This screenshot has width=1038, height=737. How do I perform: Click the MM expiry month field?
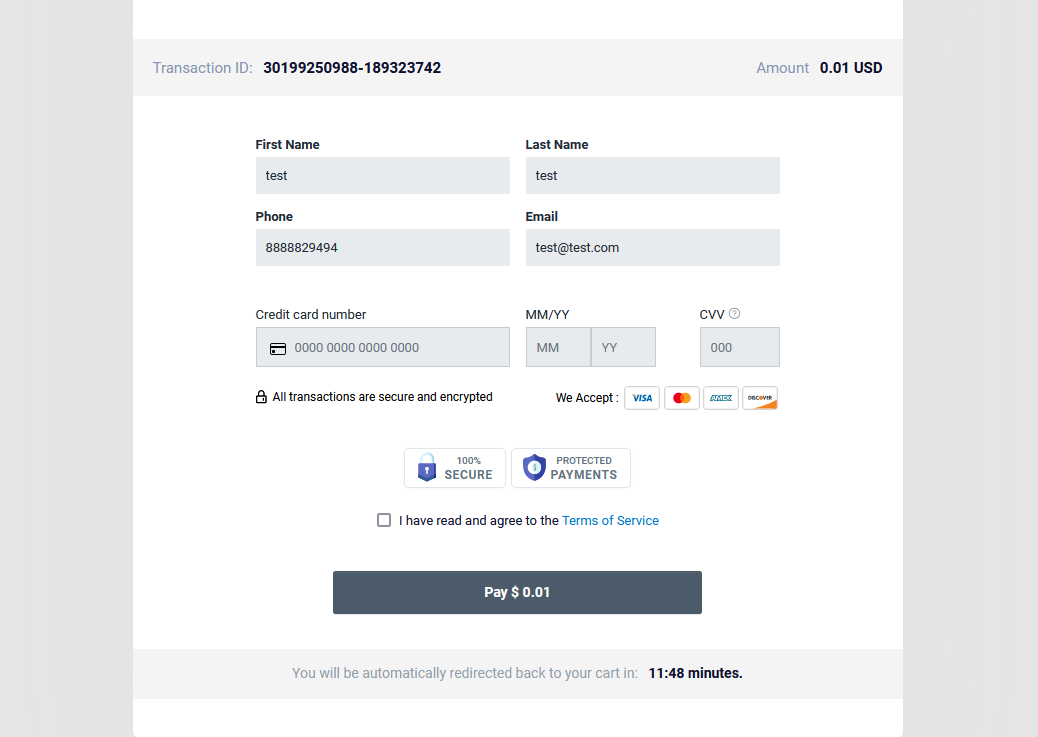point(558,347)
